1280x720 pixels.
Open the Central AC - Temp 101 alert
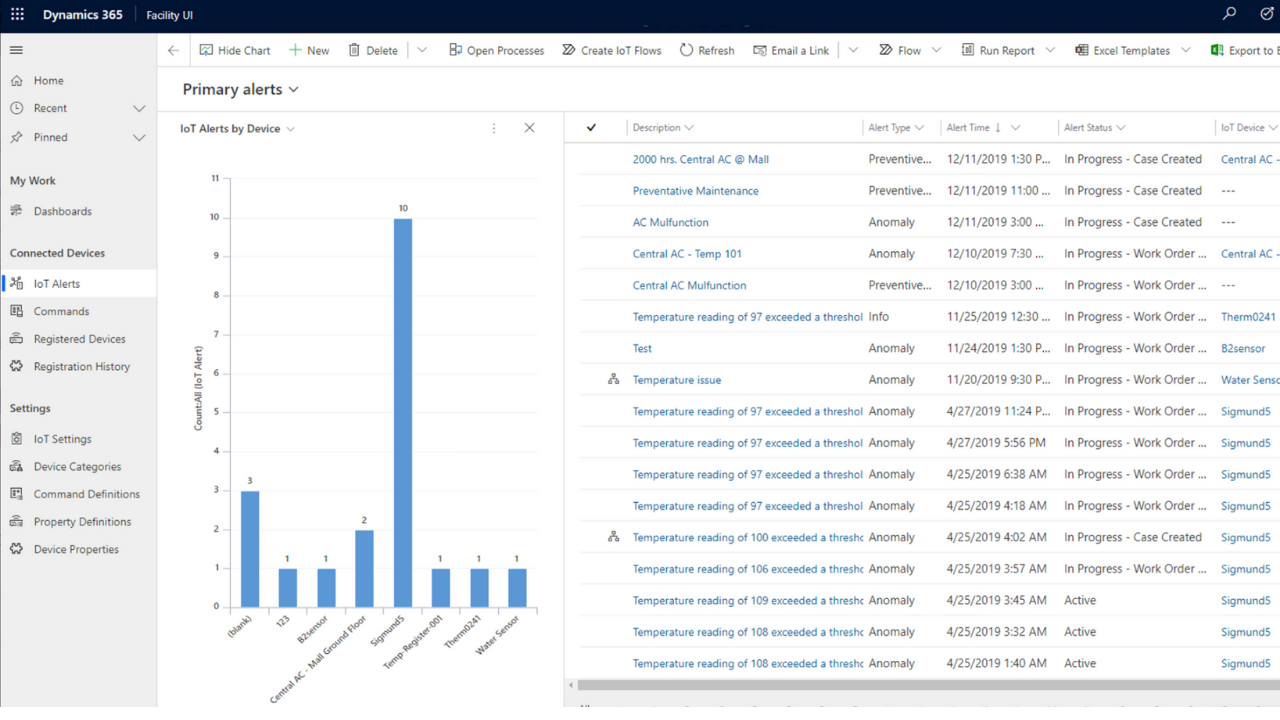coord(686,253)
